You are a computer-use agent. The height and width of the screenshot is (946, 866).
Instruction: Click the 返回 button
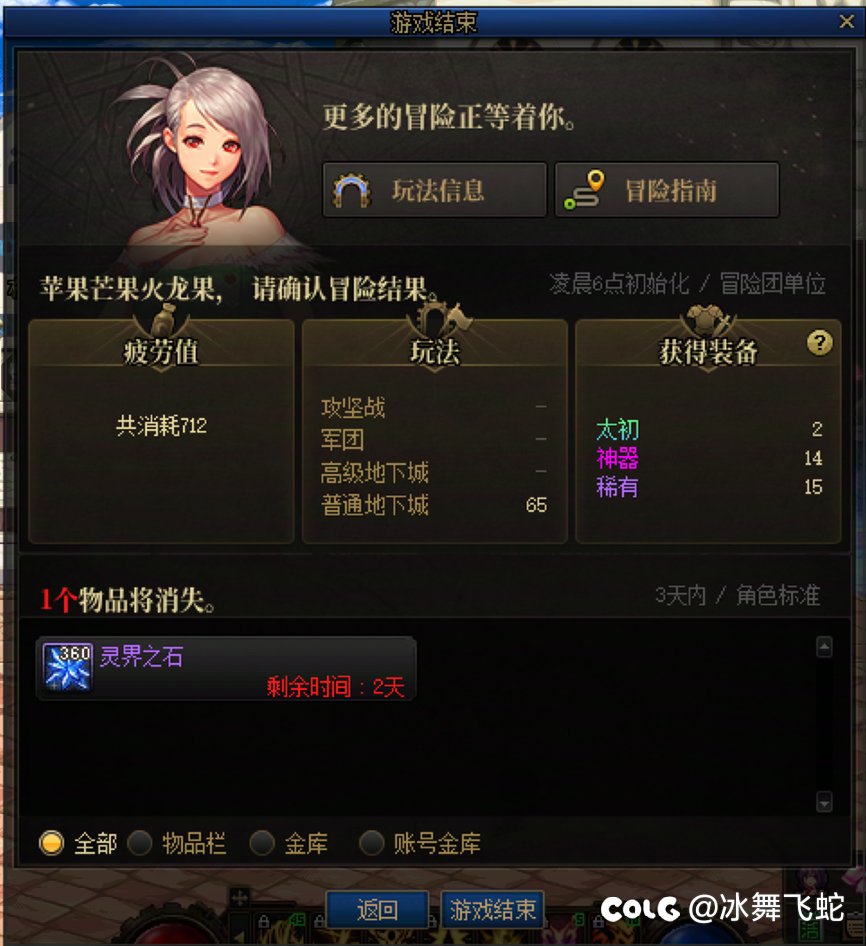377,909
